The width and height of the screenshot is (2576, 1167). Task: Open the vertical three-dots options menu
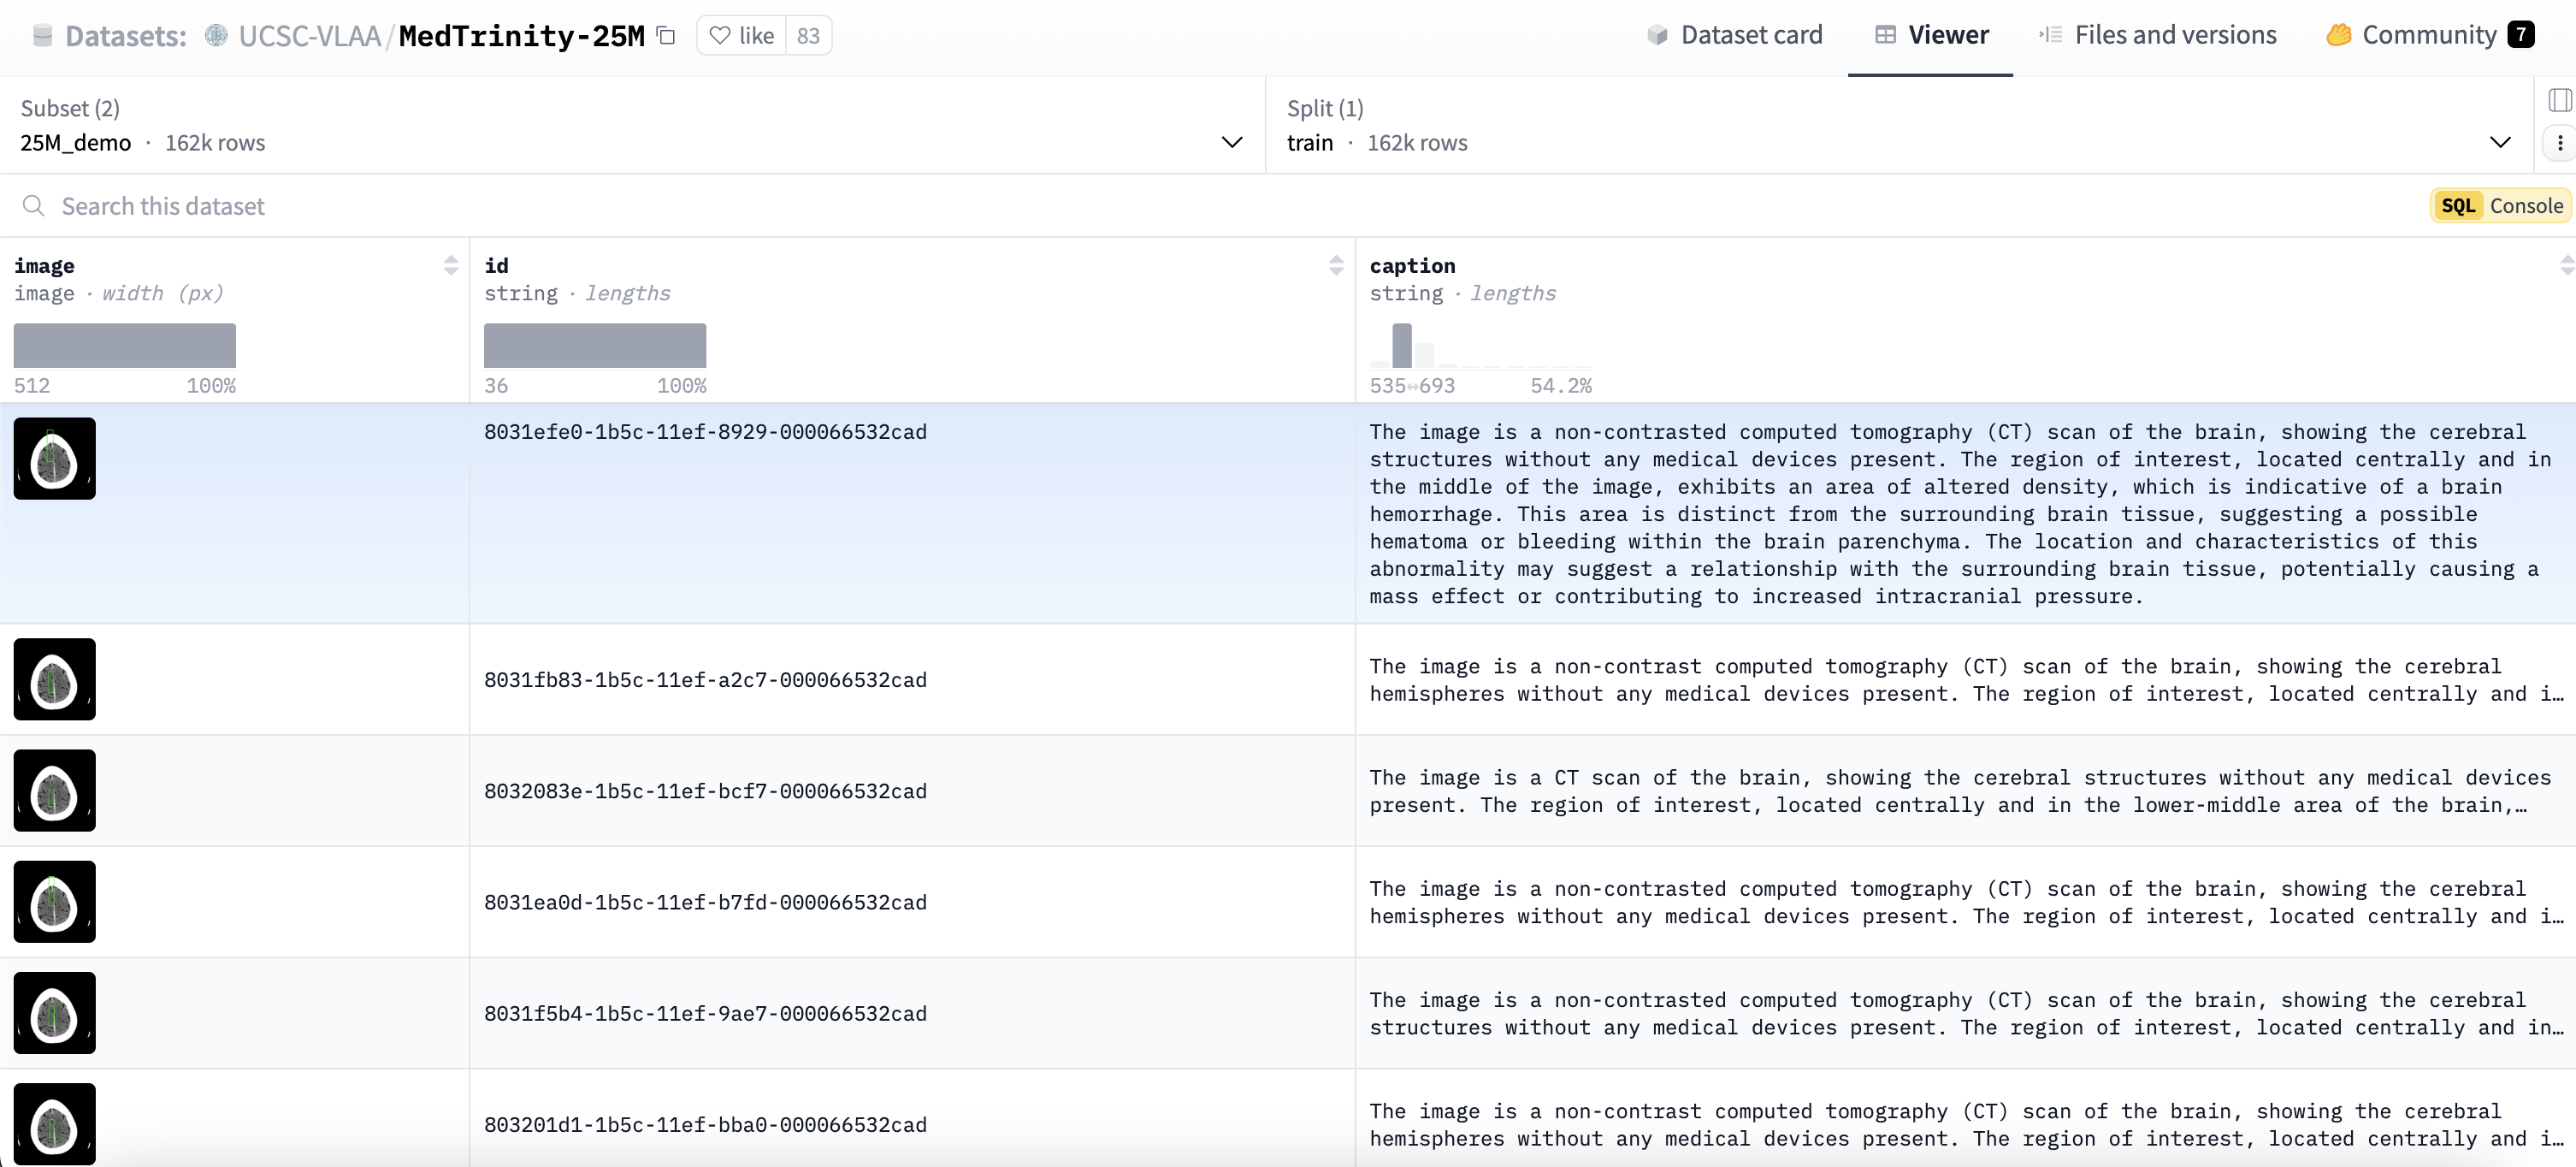click(x=2559, y=143)
